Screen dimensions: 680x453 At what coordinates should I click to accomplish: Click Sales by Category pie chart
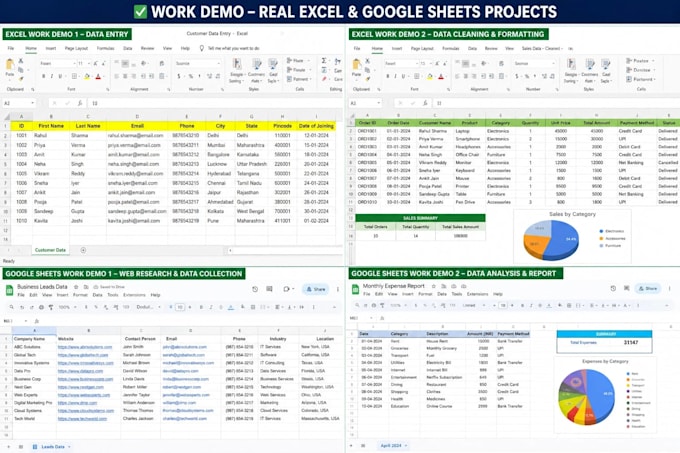[551, 240]
